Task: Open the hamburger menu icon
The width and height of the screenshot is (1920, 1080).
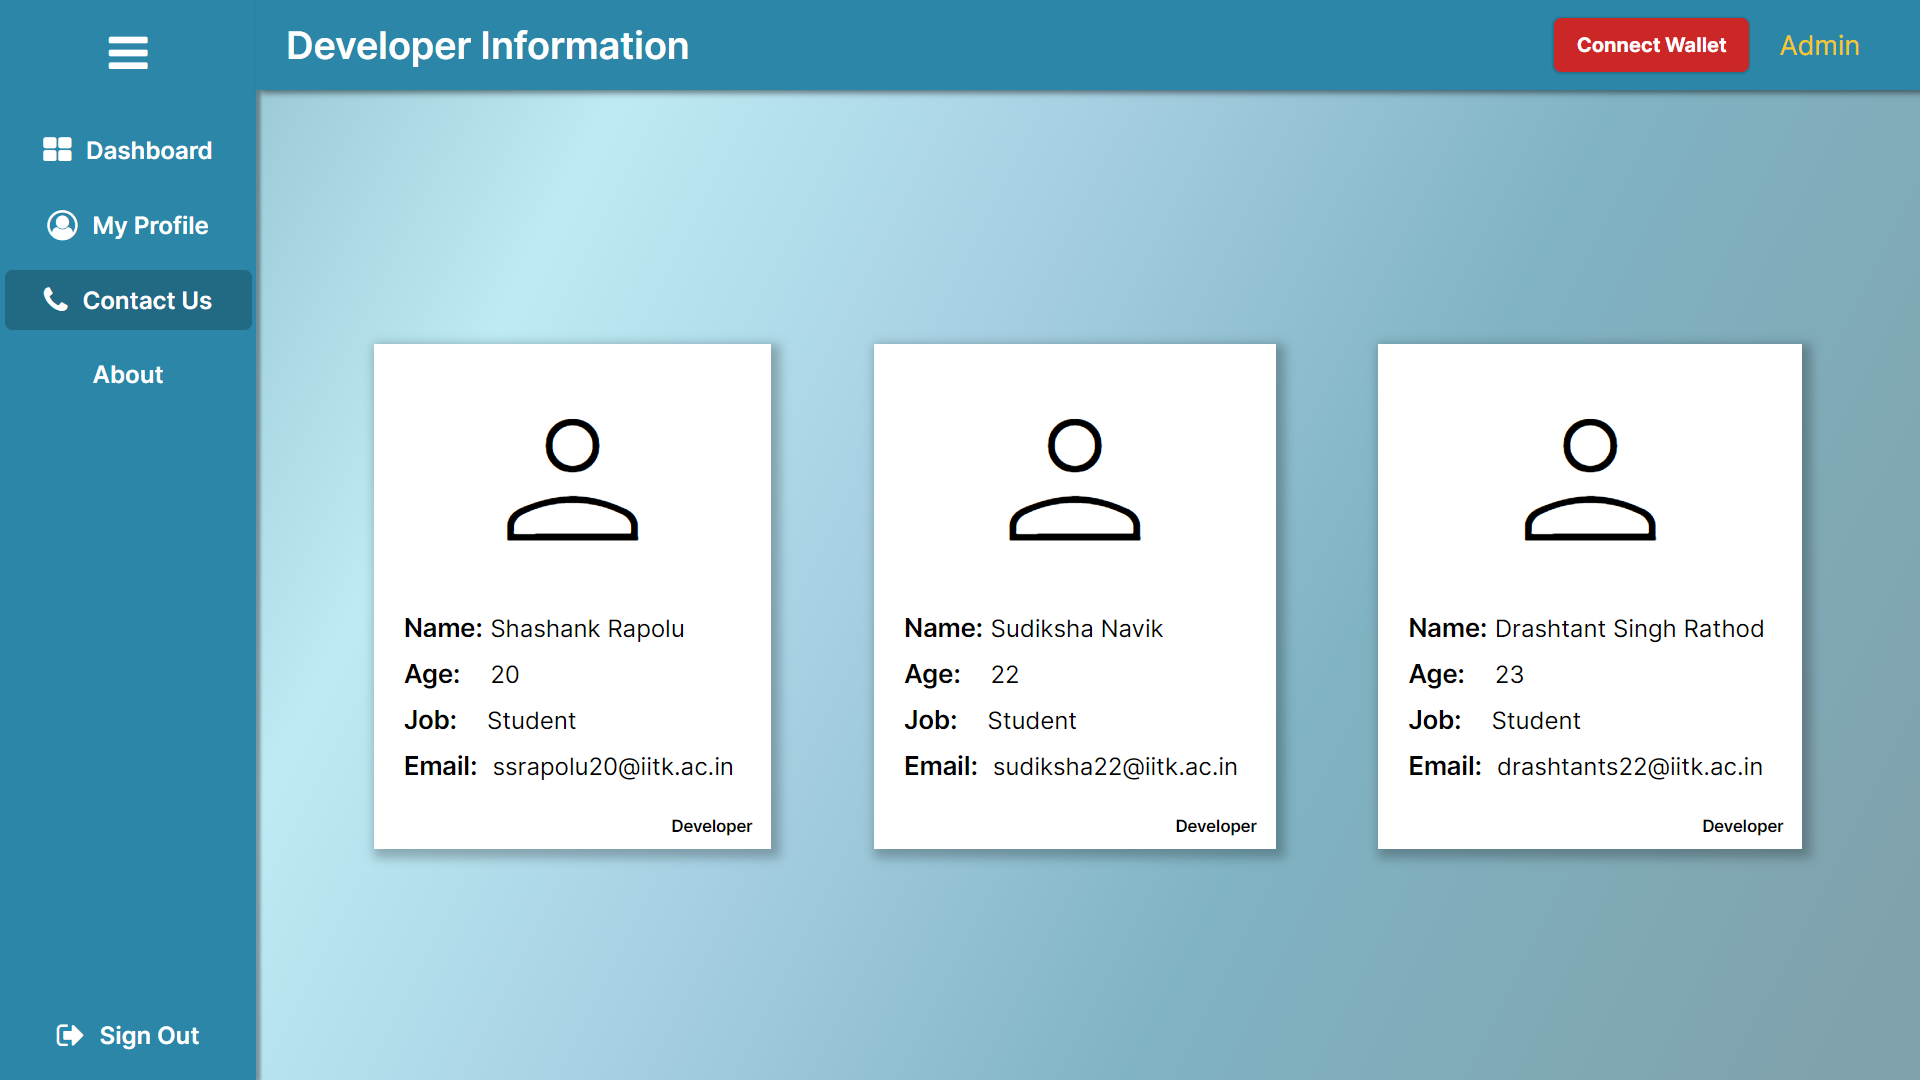Action: (128, 52)
